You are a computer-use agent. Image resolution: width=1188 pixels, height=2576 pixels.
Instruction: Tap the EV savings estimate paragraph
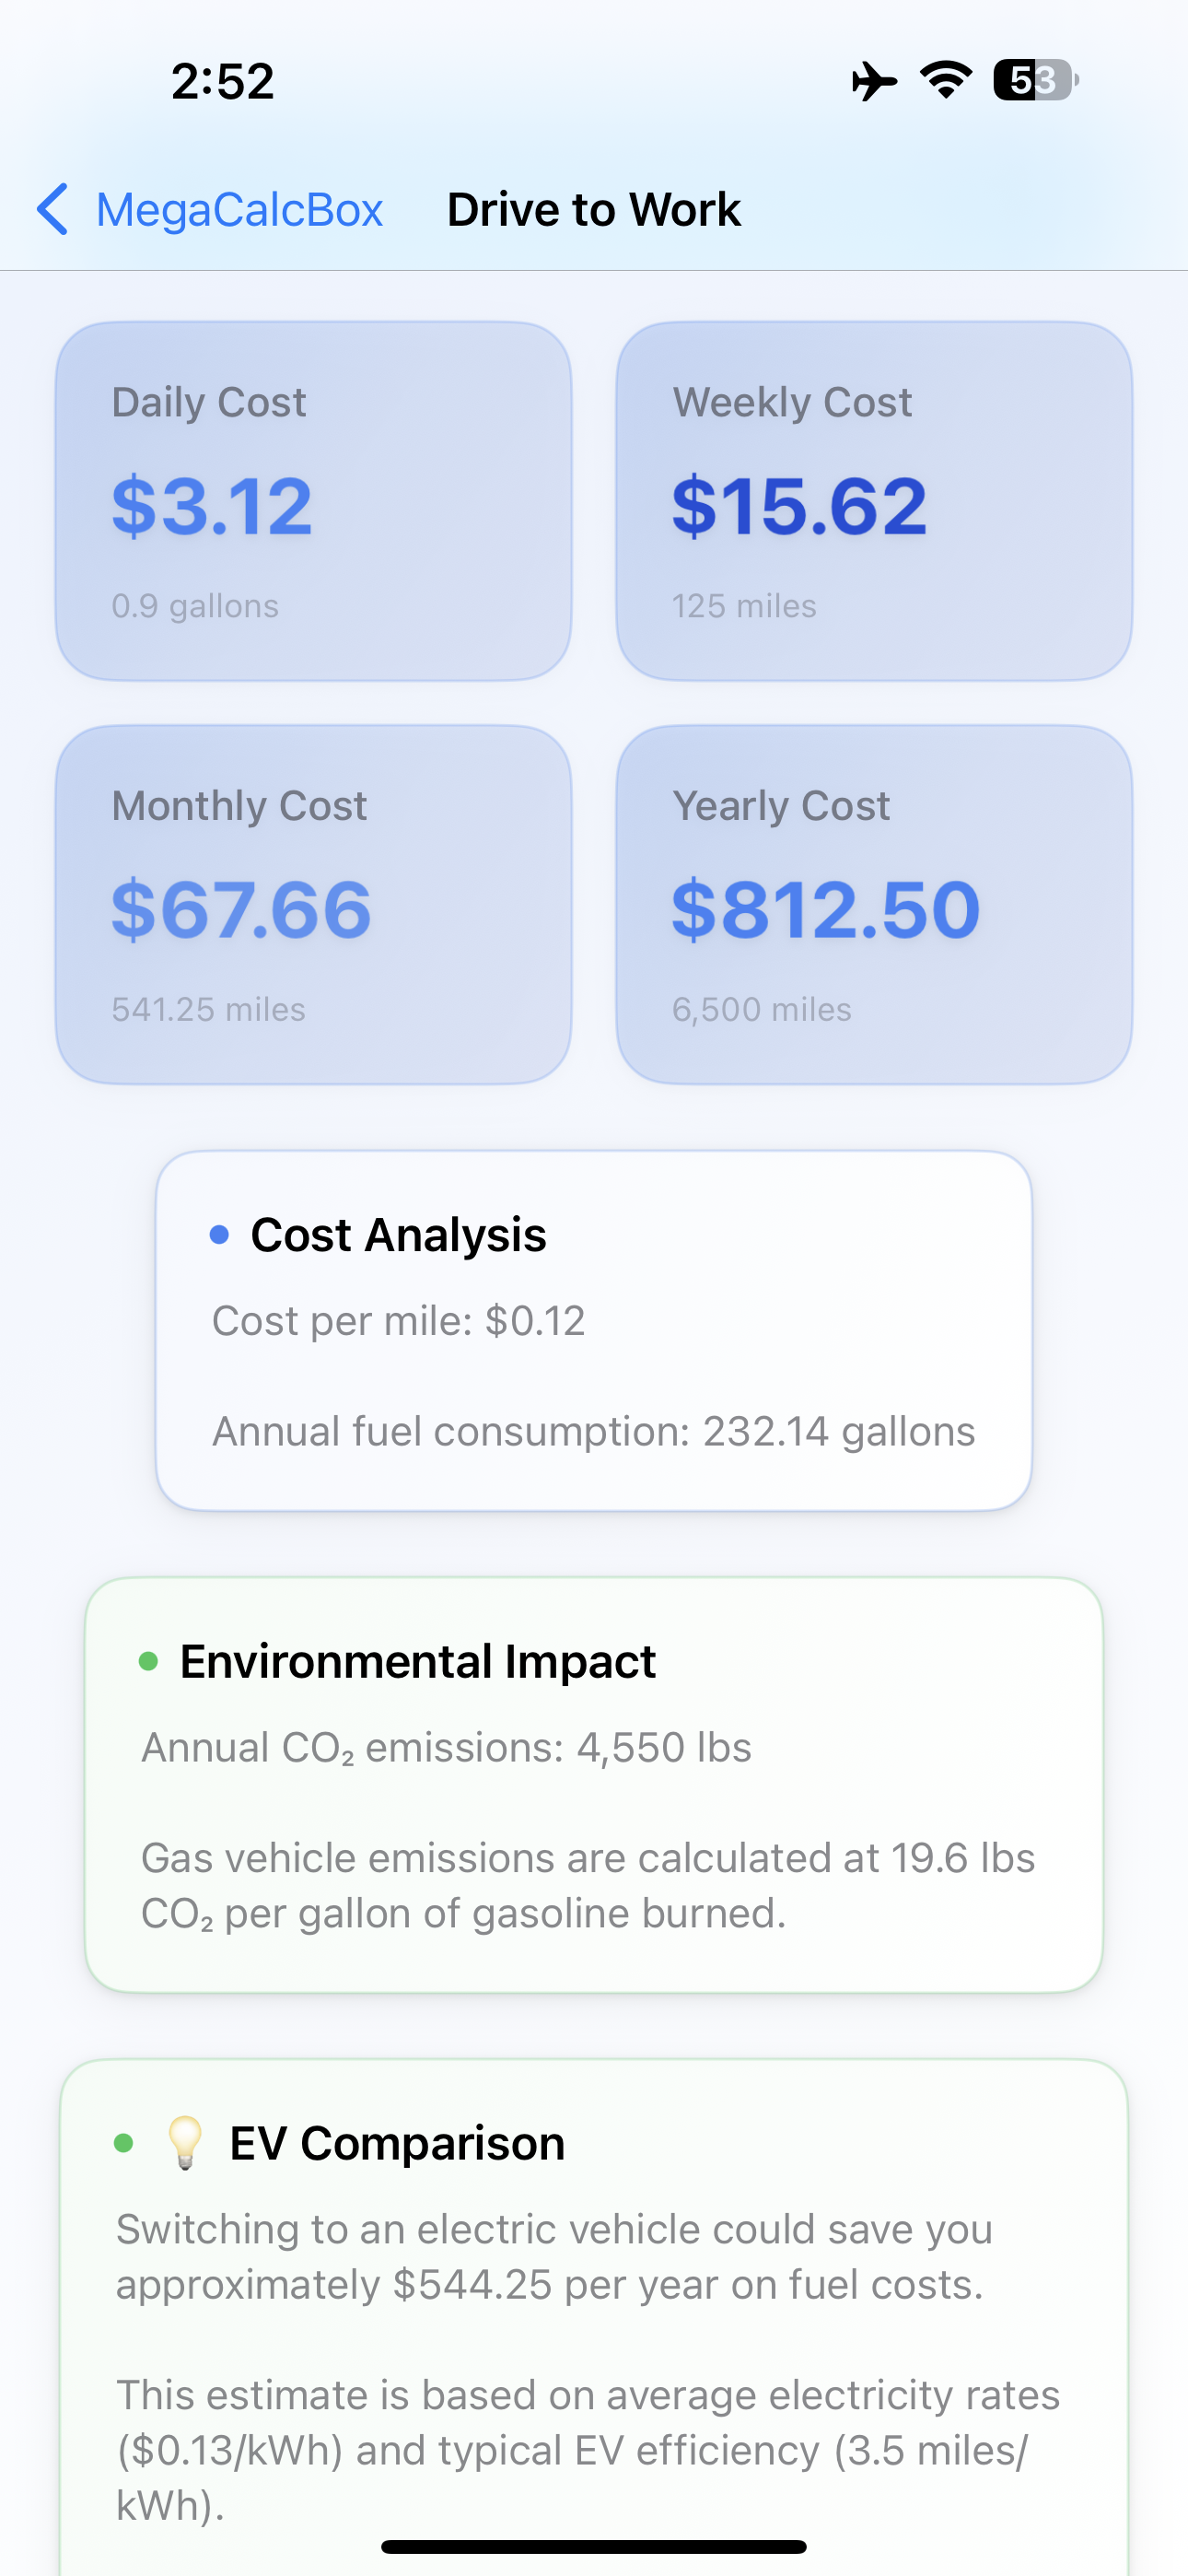pos(554,2257)
